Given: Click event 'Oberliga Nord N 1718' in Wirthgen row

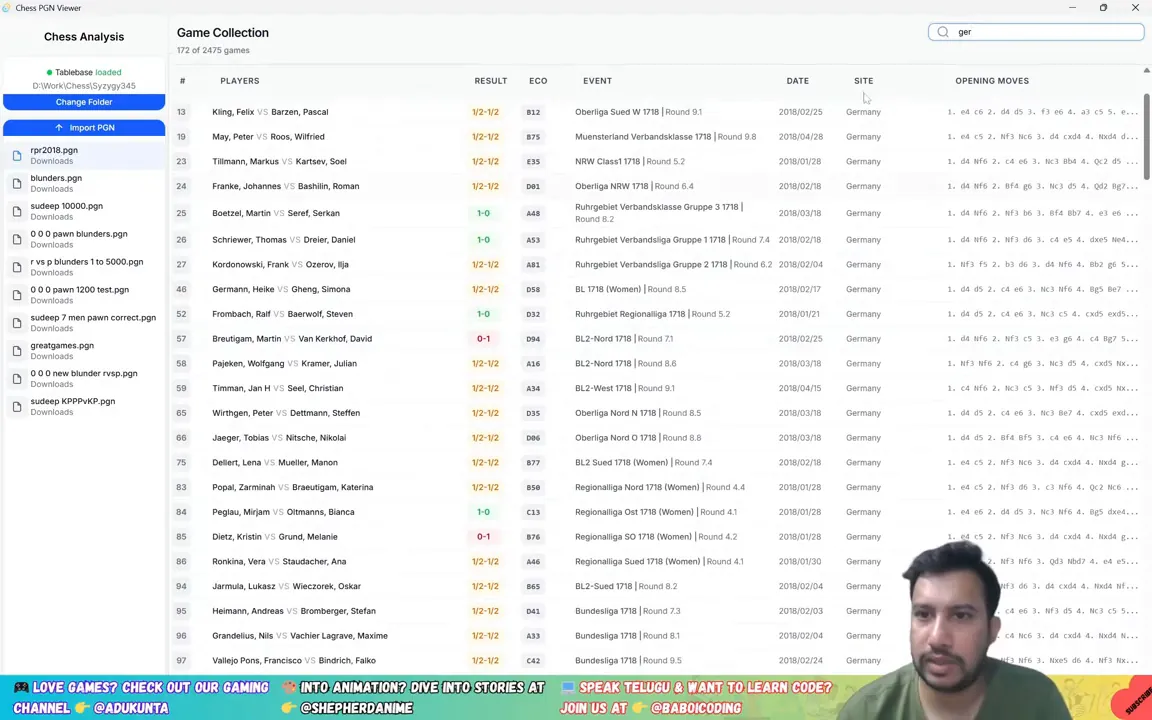Looking at the screenshot, I should [616, 413].
